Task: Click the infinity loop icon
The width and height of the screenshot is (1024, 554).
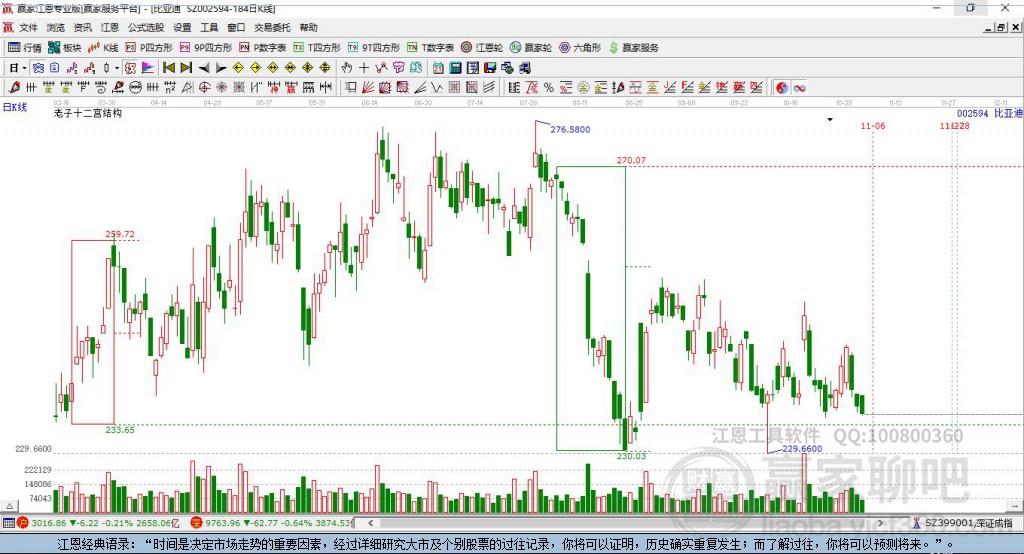Action: pos(799,88)
